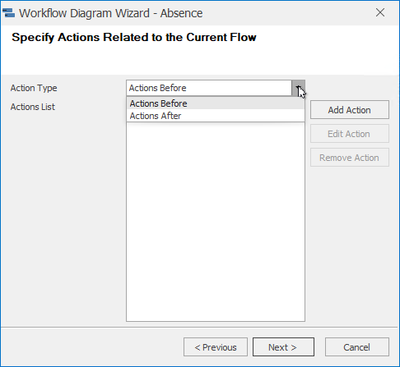The width and height of the screenshot is (400, 367).
Task: Click the Edit Action button
Action: [x=349, y=134]
